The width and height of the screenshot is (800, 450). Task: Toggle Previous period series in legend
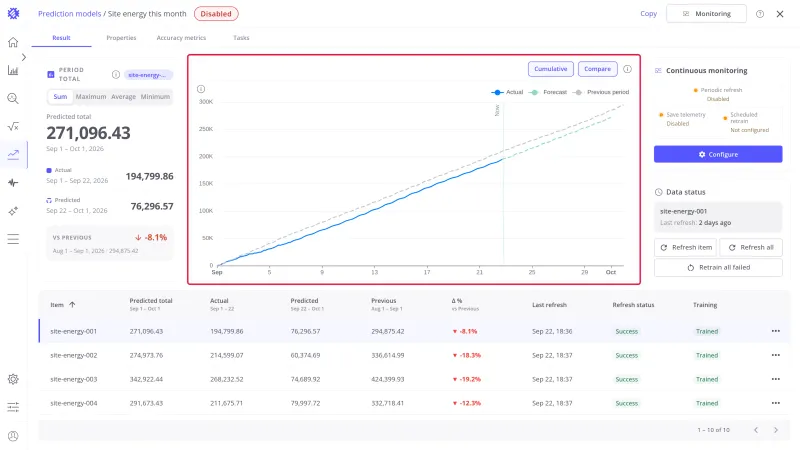[601, 92]
